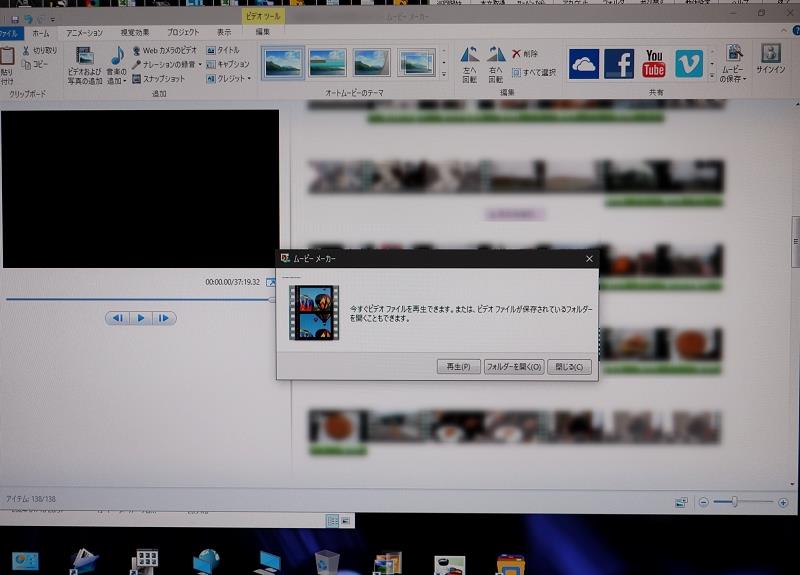Viewport: 800px width, 575px height.
Task: Click the zoom slider handle in status bar
Action: pos(735,502)
